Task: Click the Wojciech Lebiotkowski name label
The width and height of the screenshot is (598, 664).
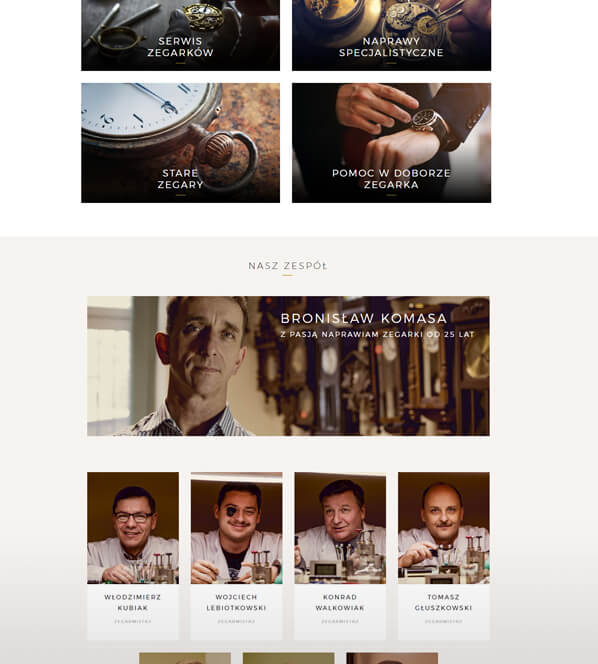Action: (236, 602)
